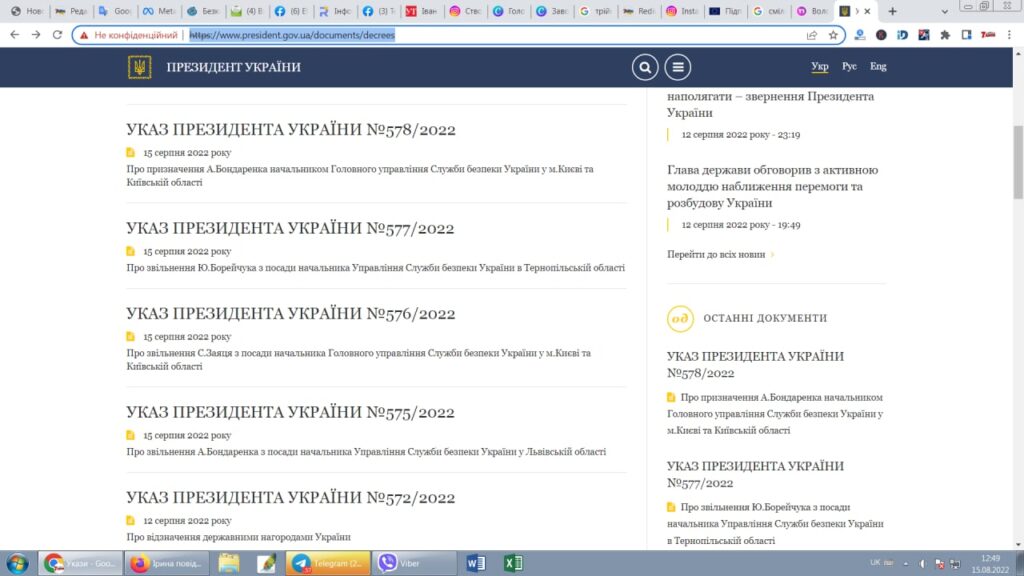Click the address bar URL field
The width and height of the screenshot is (1024, 576).
tap(500, 34)
